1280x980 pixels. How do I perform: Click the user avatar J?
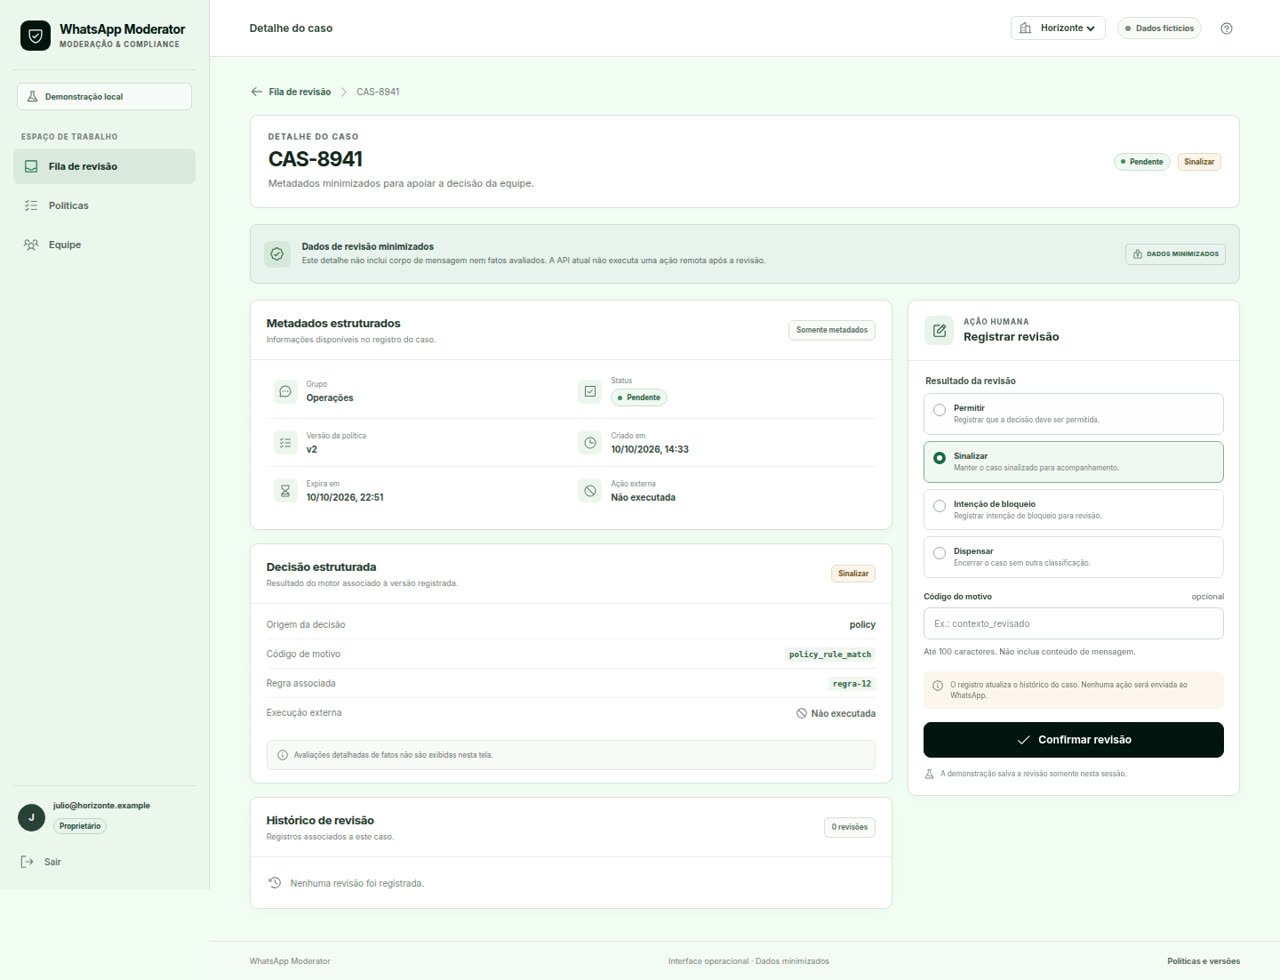pyautogui.click(x=31, y=818)
